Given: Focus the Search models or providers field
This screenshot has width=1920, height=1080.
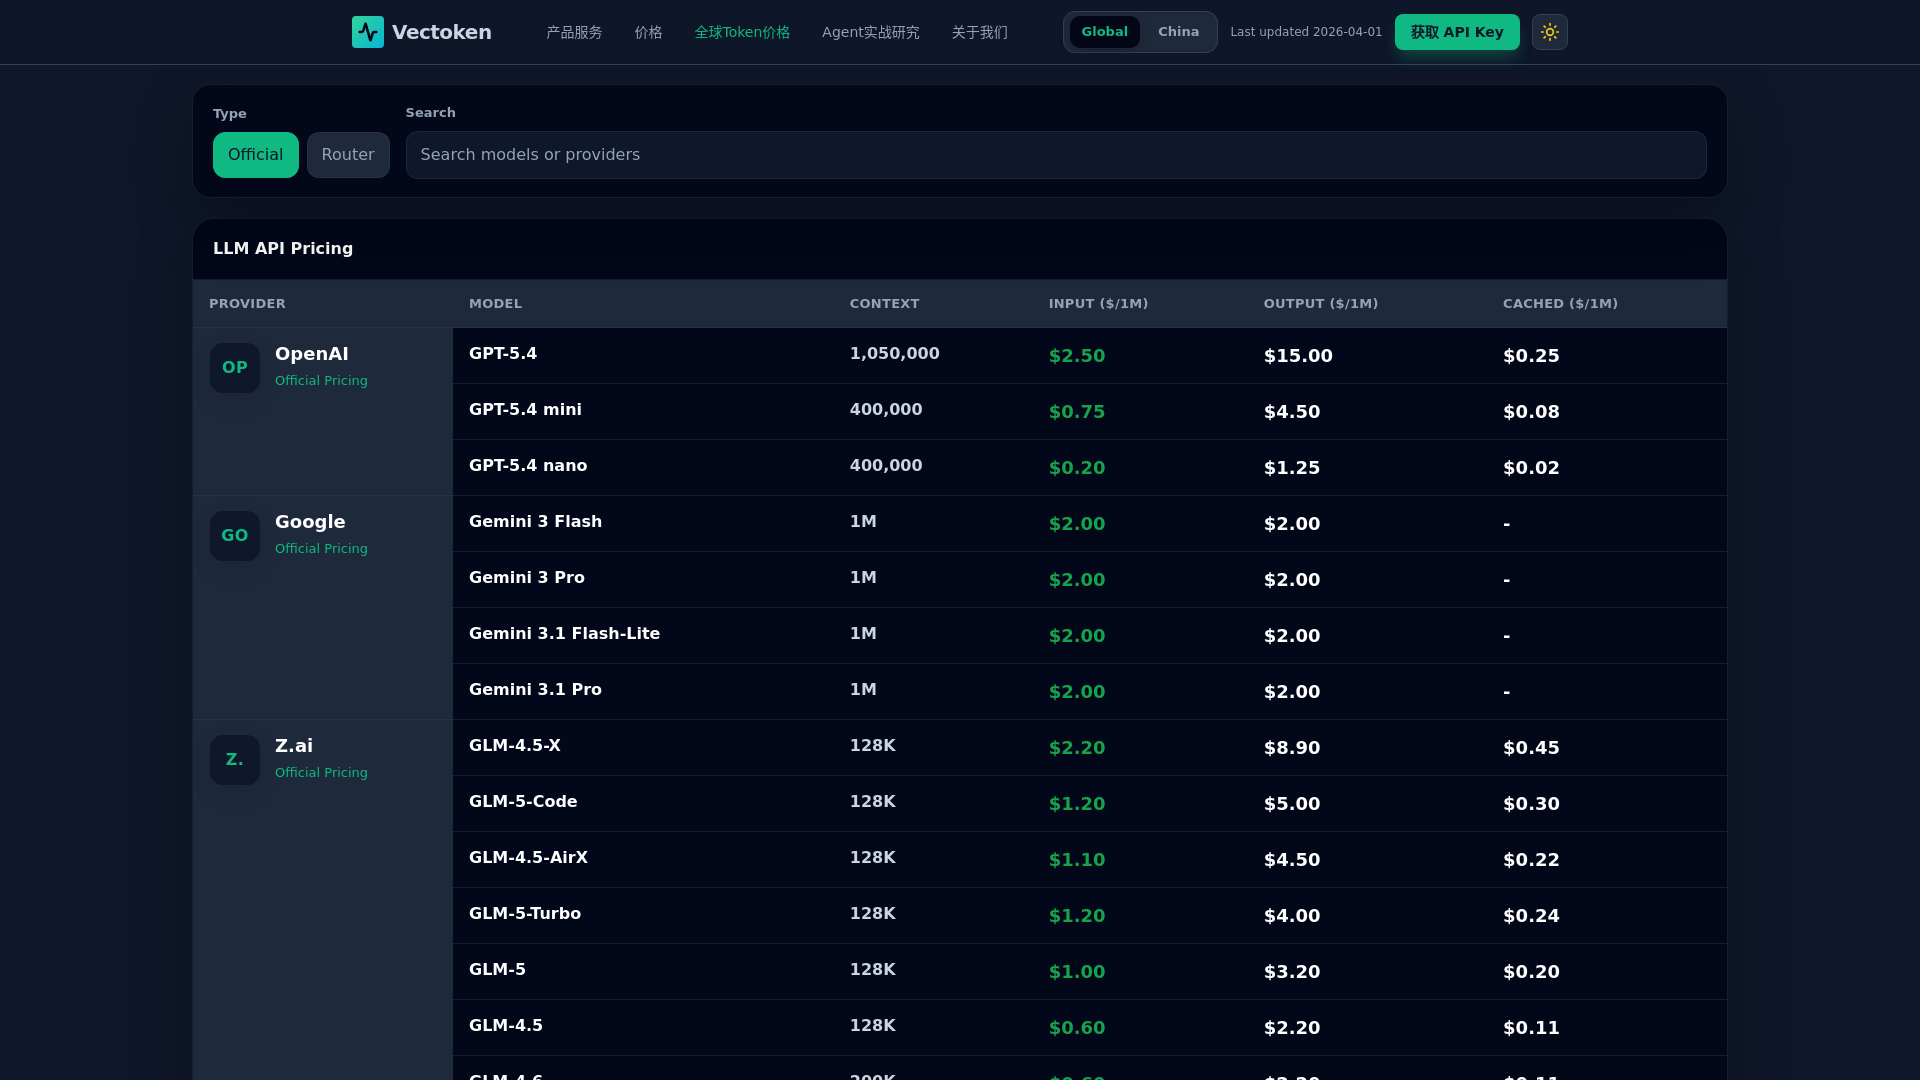Looking at the screenshot, I should click(x=1056, y=155).
